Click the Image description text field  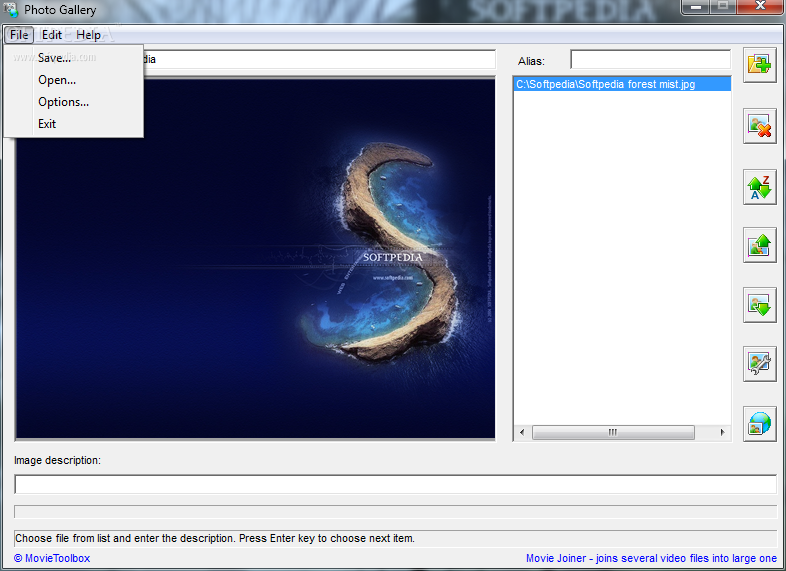(396, 484)
